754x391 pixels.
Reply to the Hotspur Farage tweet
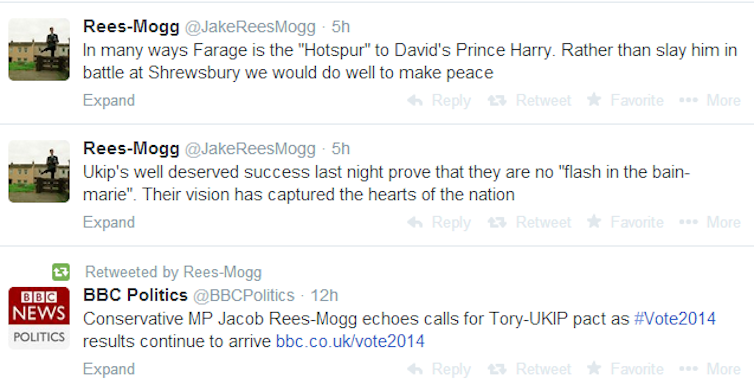(x=439, y=101)
